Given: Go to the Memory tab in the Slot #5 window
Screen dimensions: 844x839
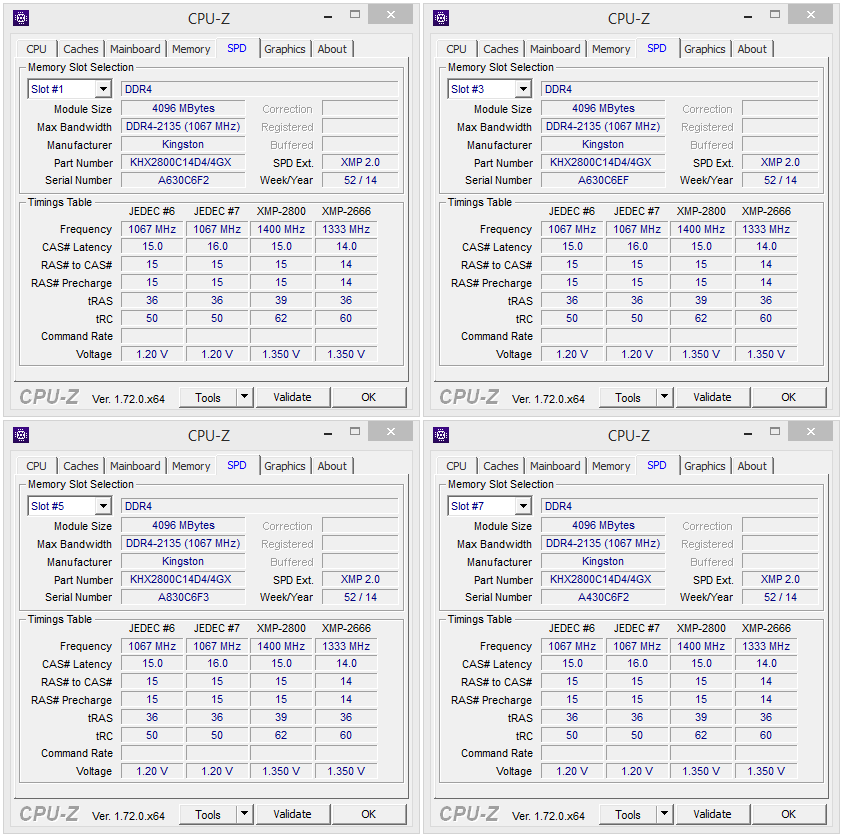Looking at the screenshot, I should (191, 466).
